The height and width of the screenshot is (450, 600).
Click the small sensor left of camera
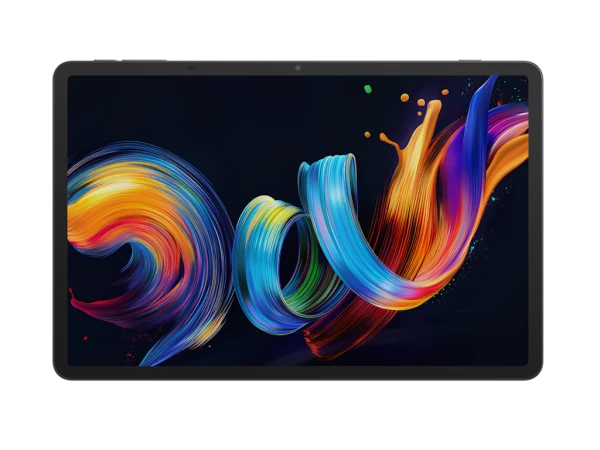pyautogui.click(x=190, y=68)
